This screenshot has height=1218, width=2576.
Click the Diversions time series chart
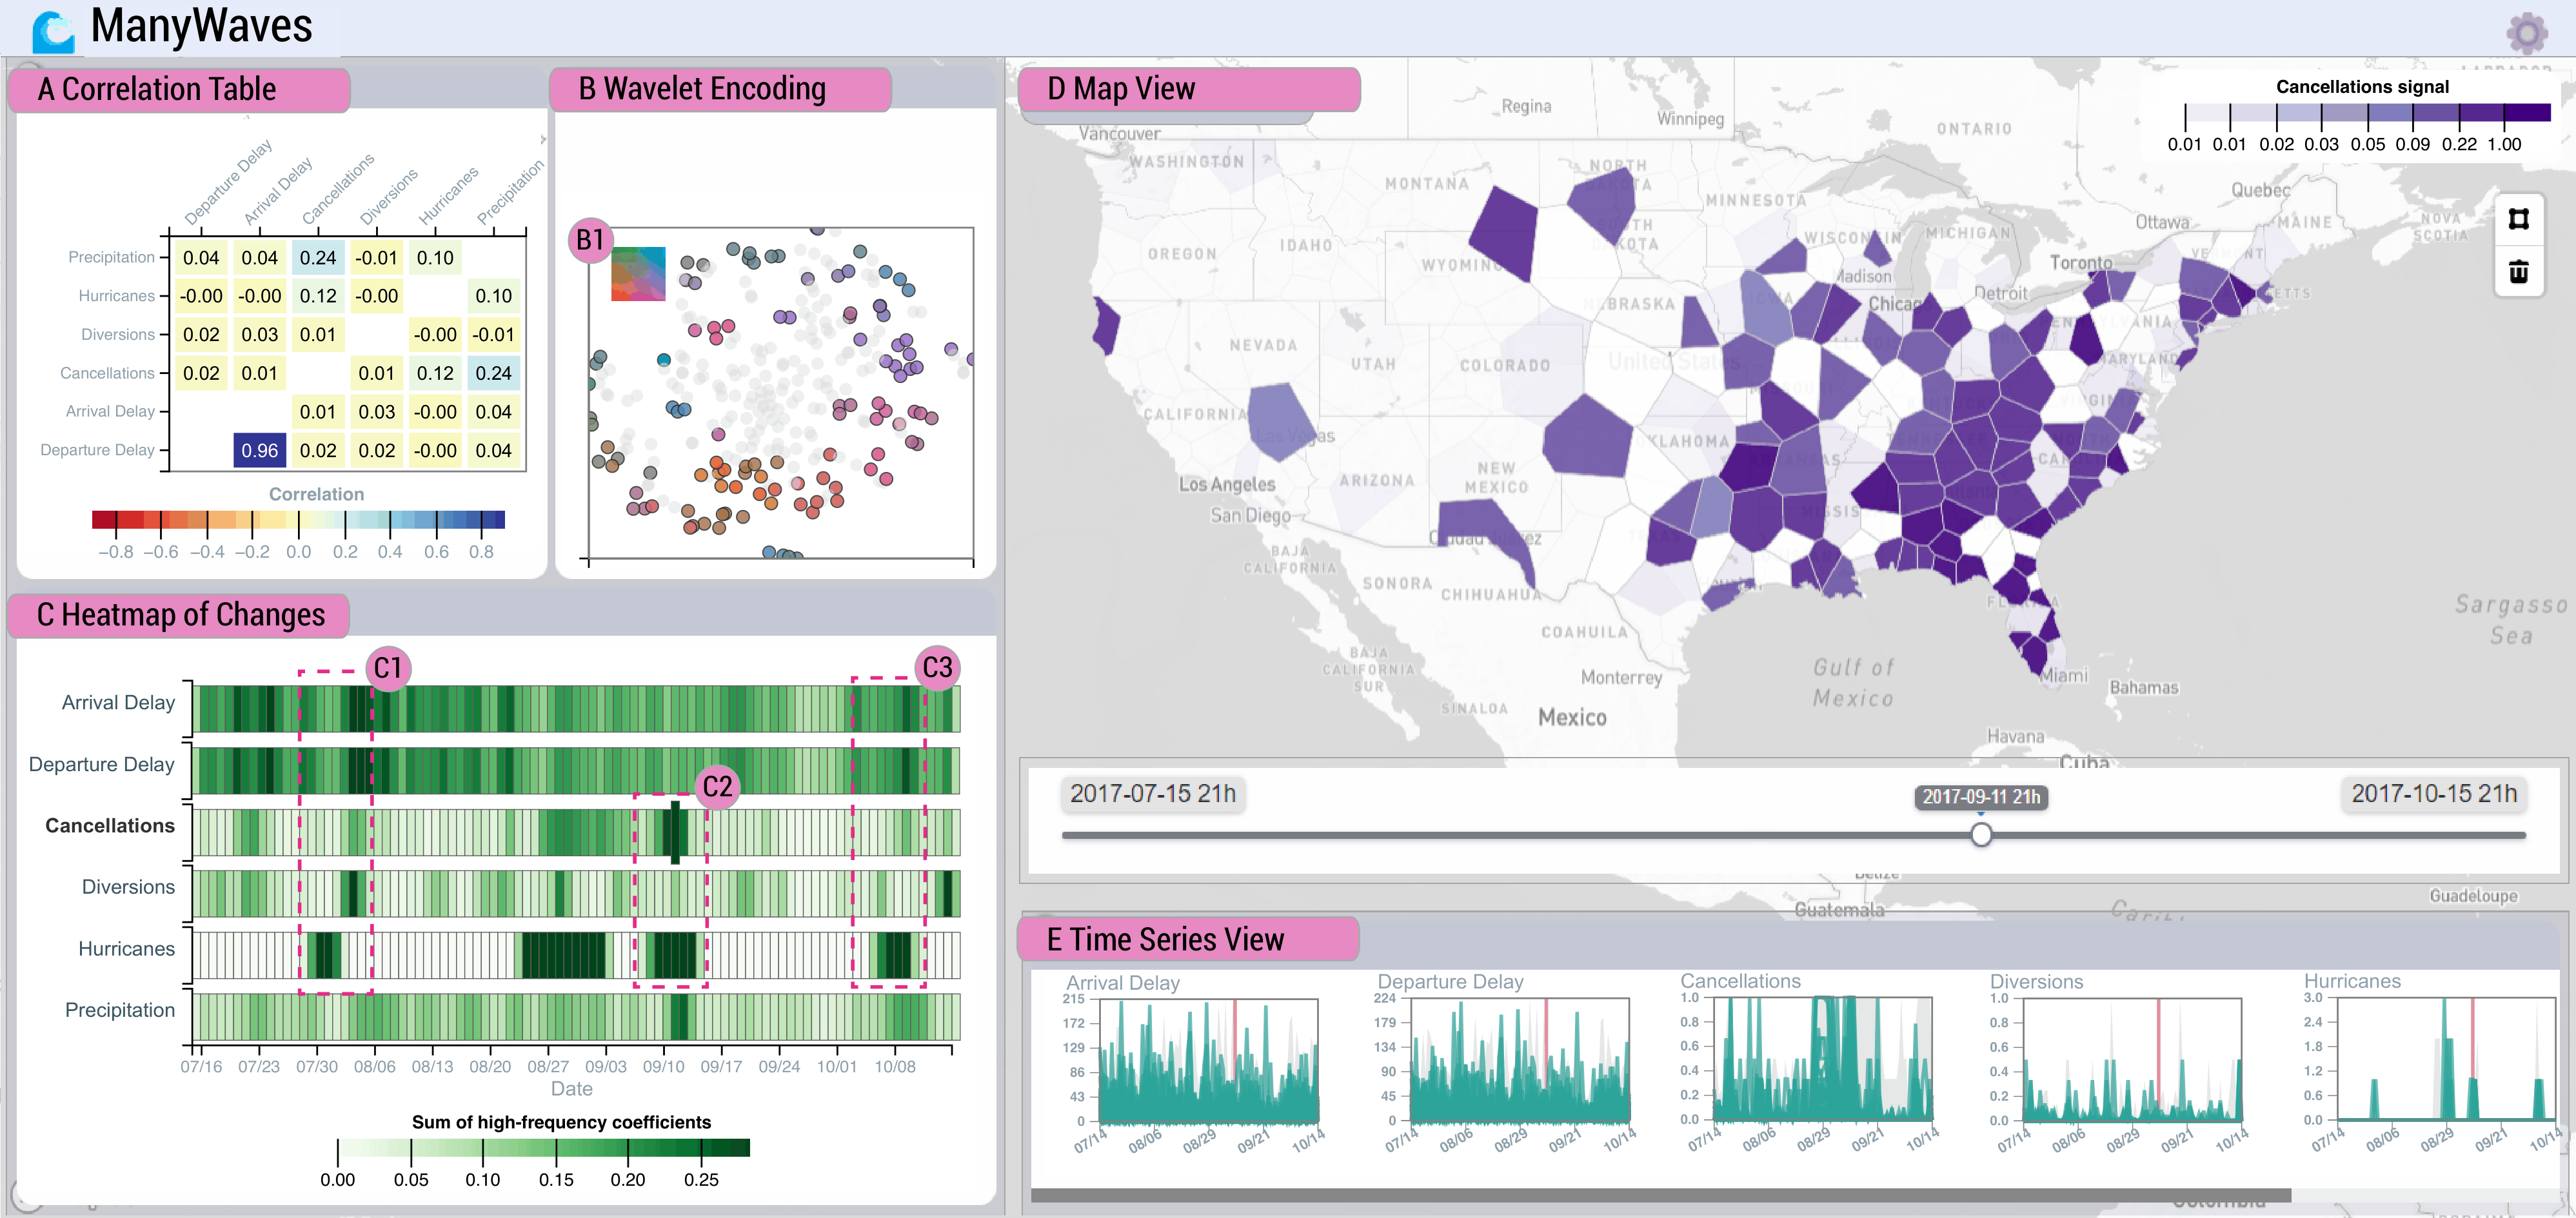[x=2132, y=1059]
